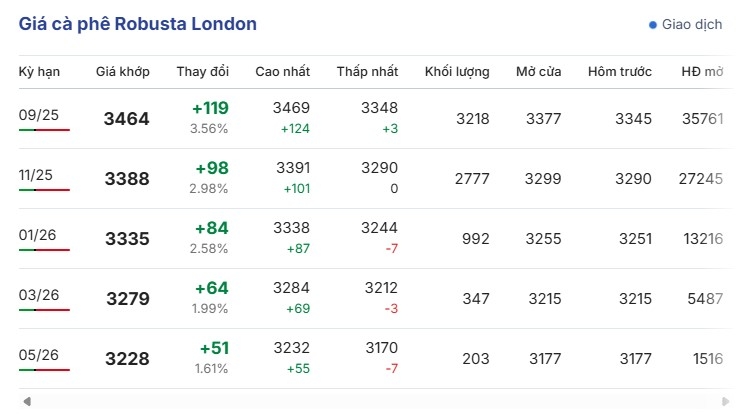Select the 3464 matched price cell
Image resolution: width=748 pixels, height=420 pixels.
coord(126,118)
